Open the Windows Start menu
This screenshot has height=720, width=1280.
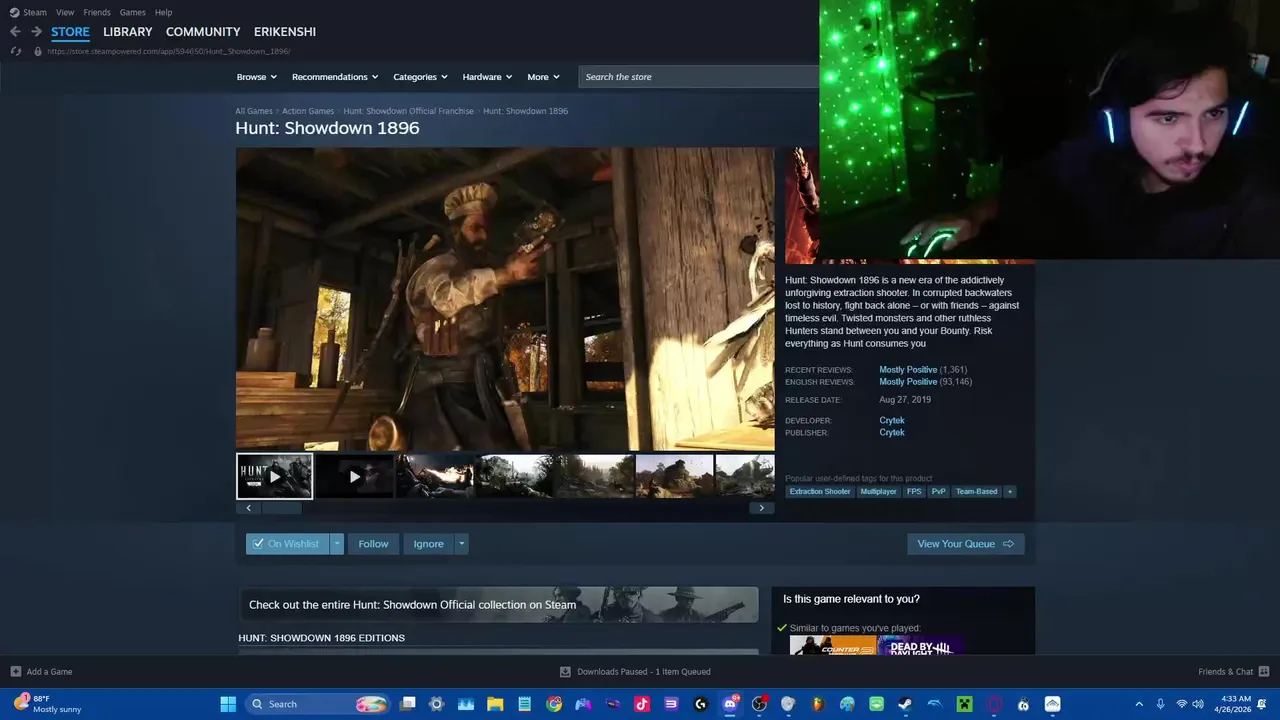pyautogui.click(x=228, y=704)
